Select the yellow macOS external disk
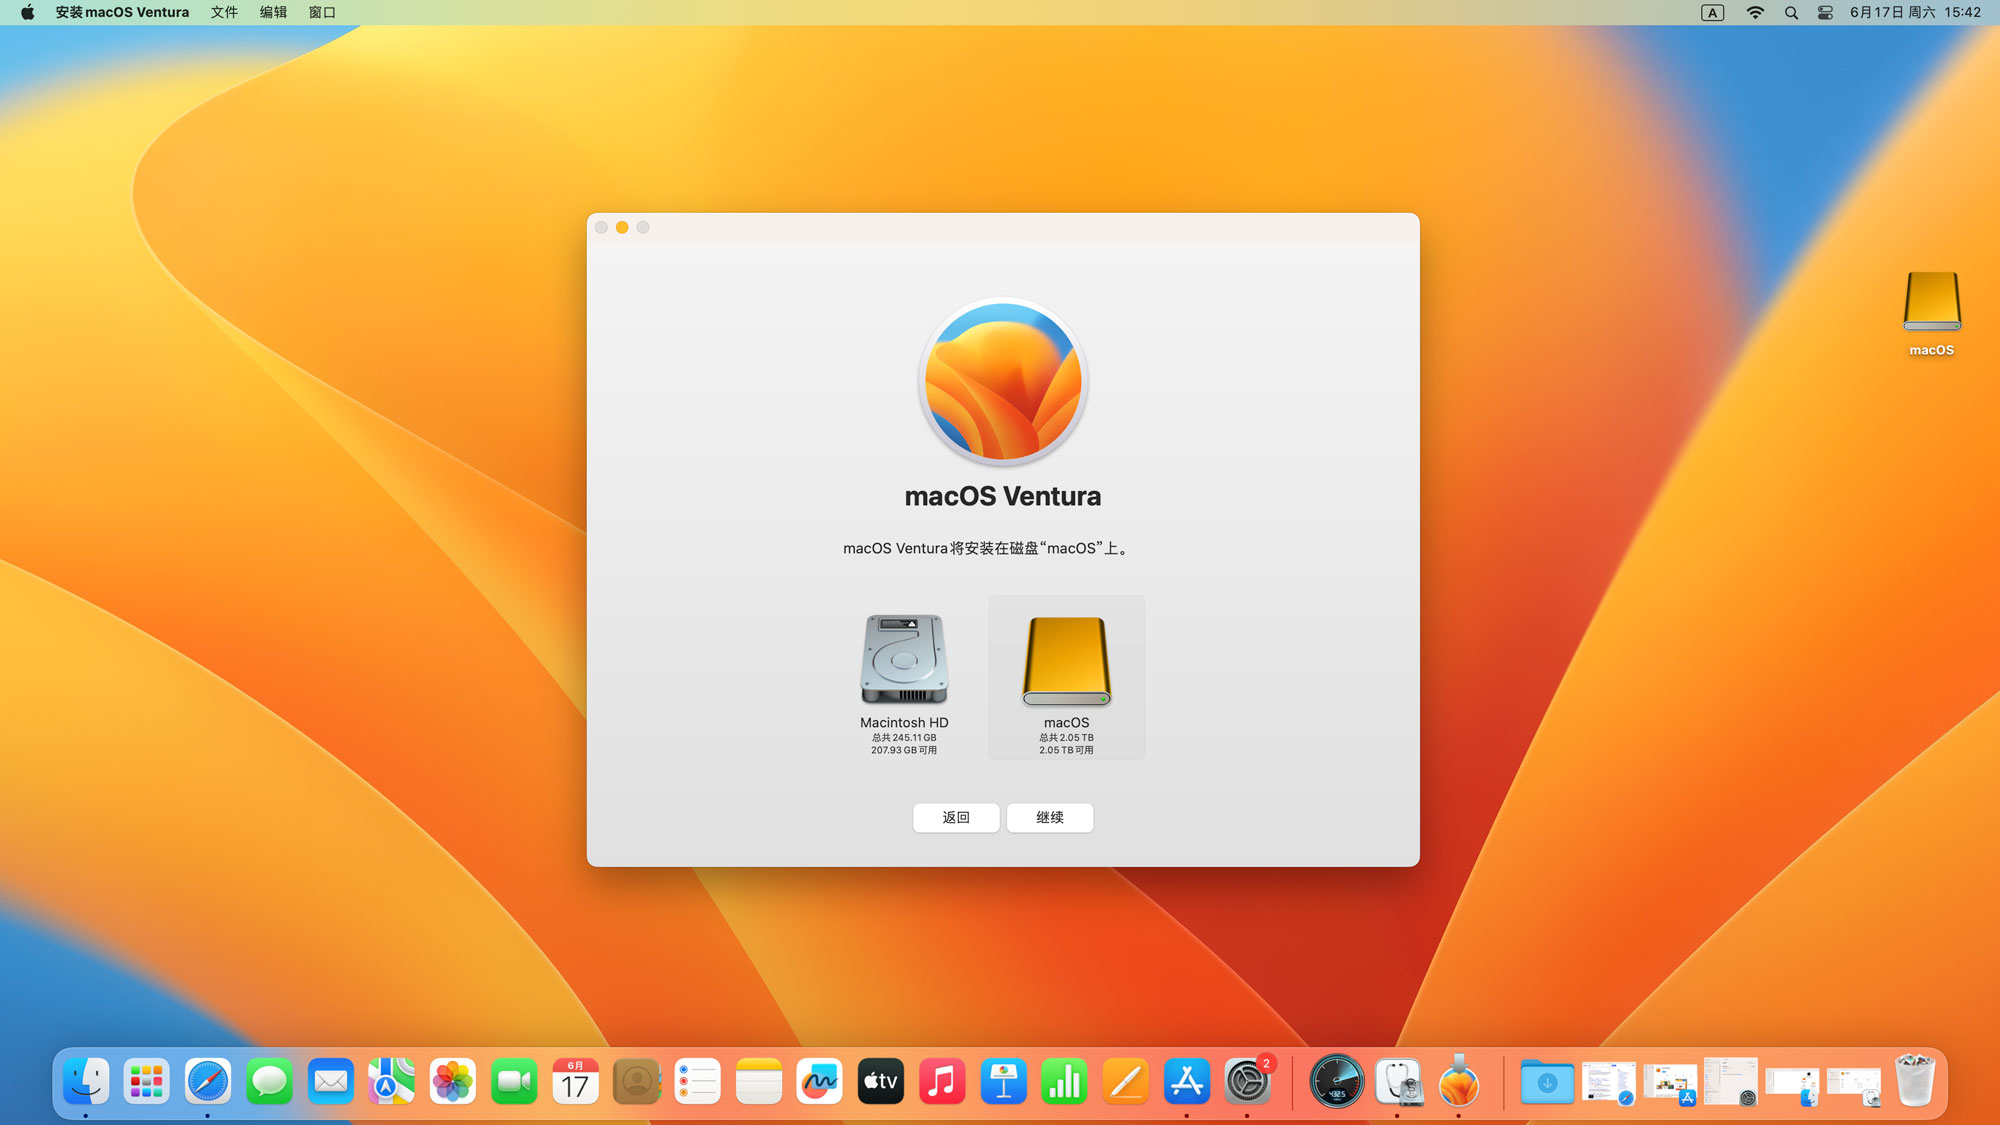Screen dimensions: 2000x1125 pyautogui.click(x=1066, y=662)
